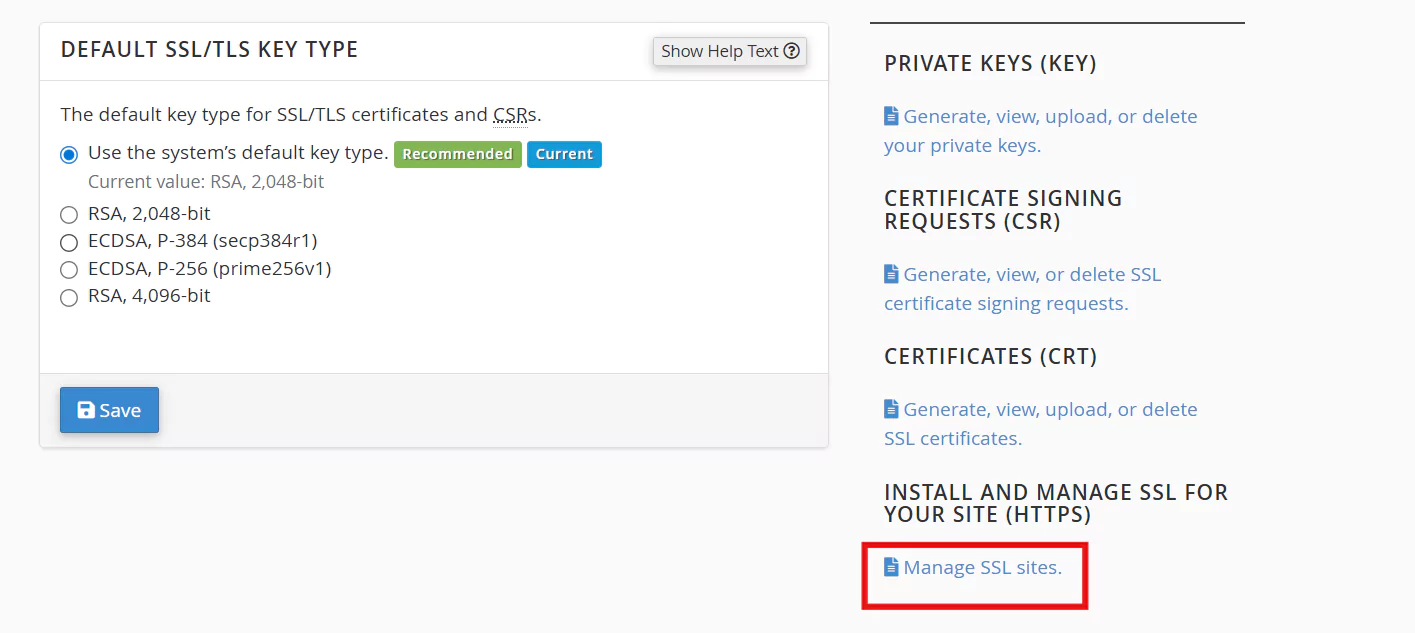
Task: Open the Manage SSL sites link
Action: click(x=982, y=567)
